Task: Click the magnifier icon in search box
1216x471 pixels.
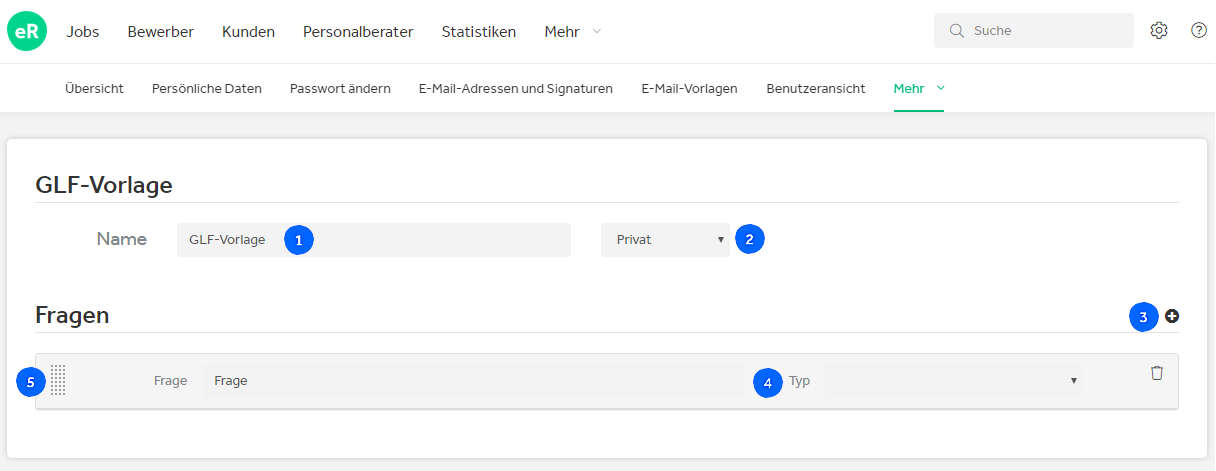Action: (x=956, y=31)
